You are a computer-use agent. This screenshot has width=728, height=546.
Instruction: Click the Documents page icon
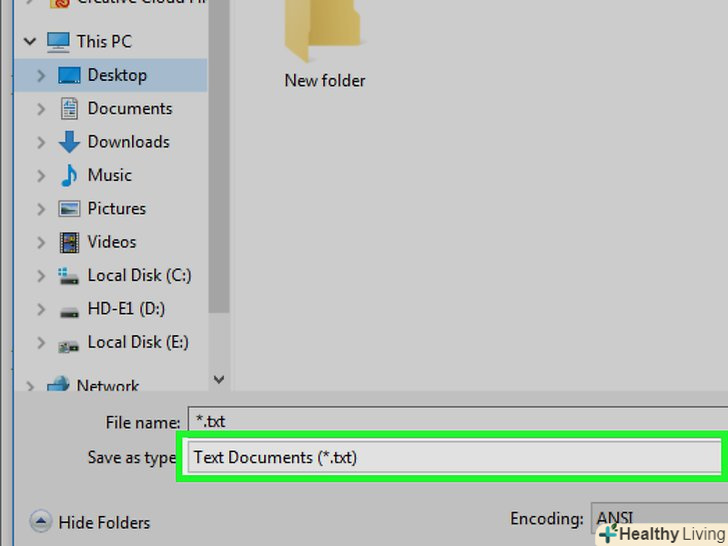click(69, 109)
